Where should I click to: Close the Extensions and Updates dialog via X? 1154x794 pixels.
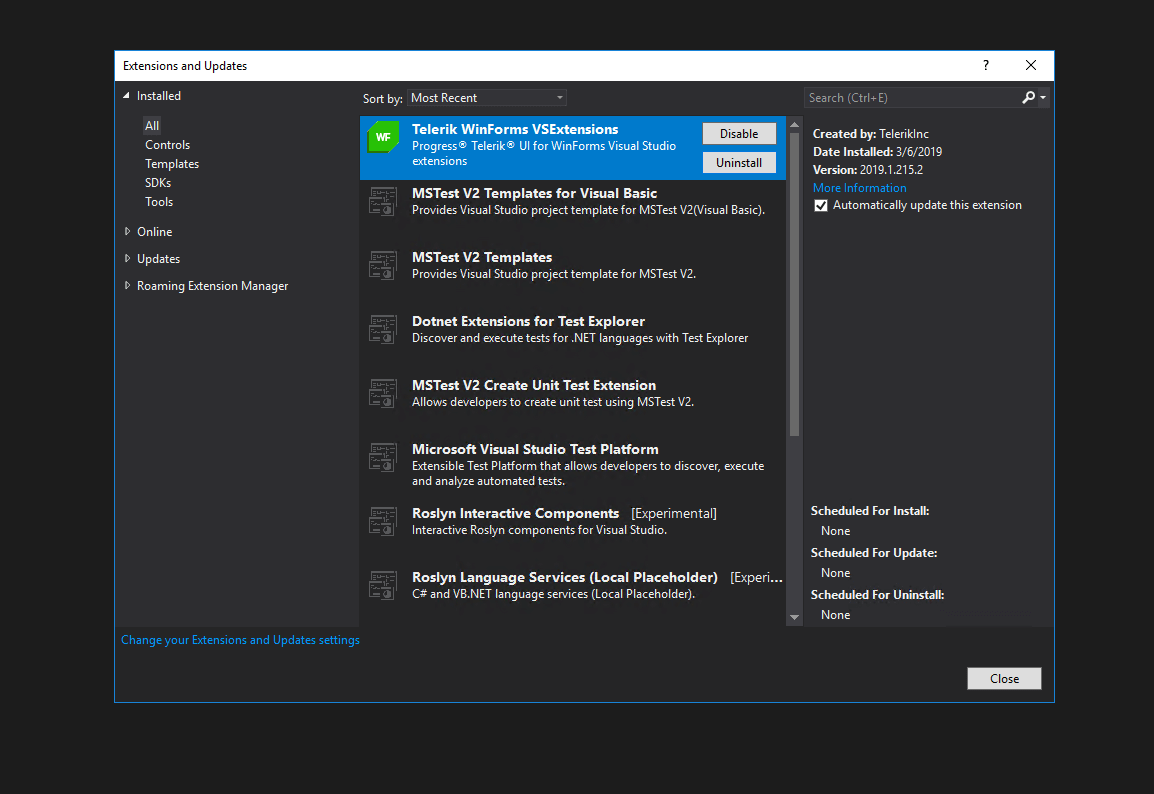[x=1030, y=65]
